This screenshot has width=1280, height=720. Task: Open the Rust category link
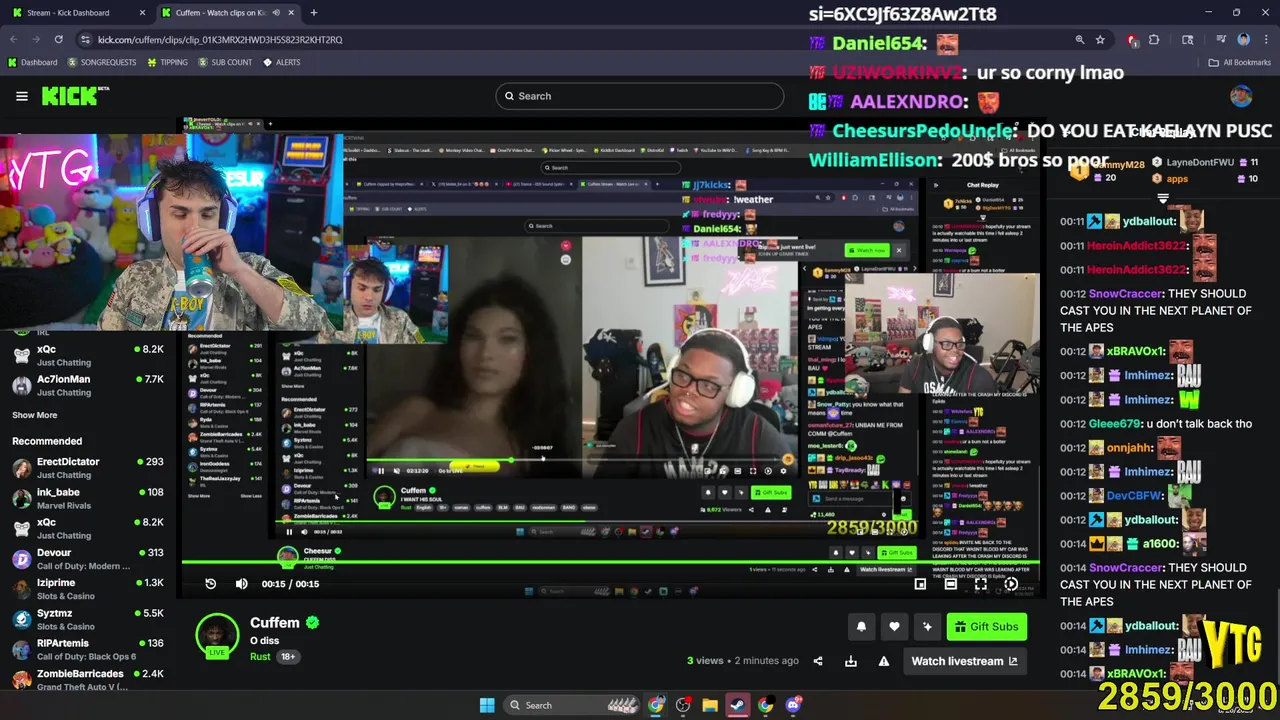(x=260, y=657)
